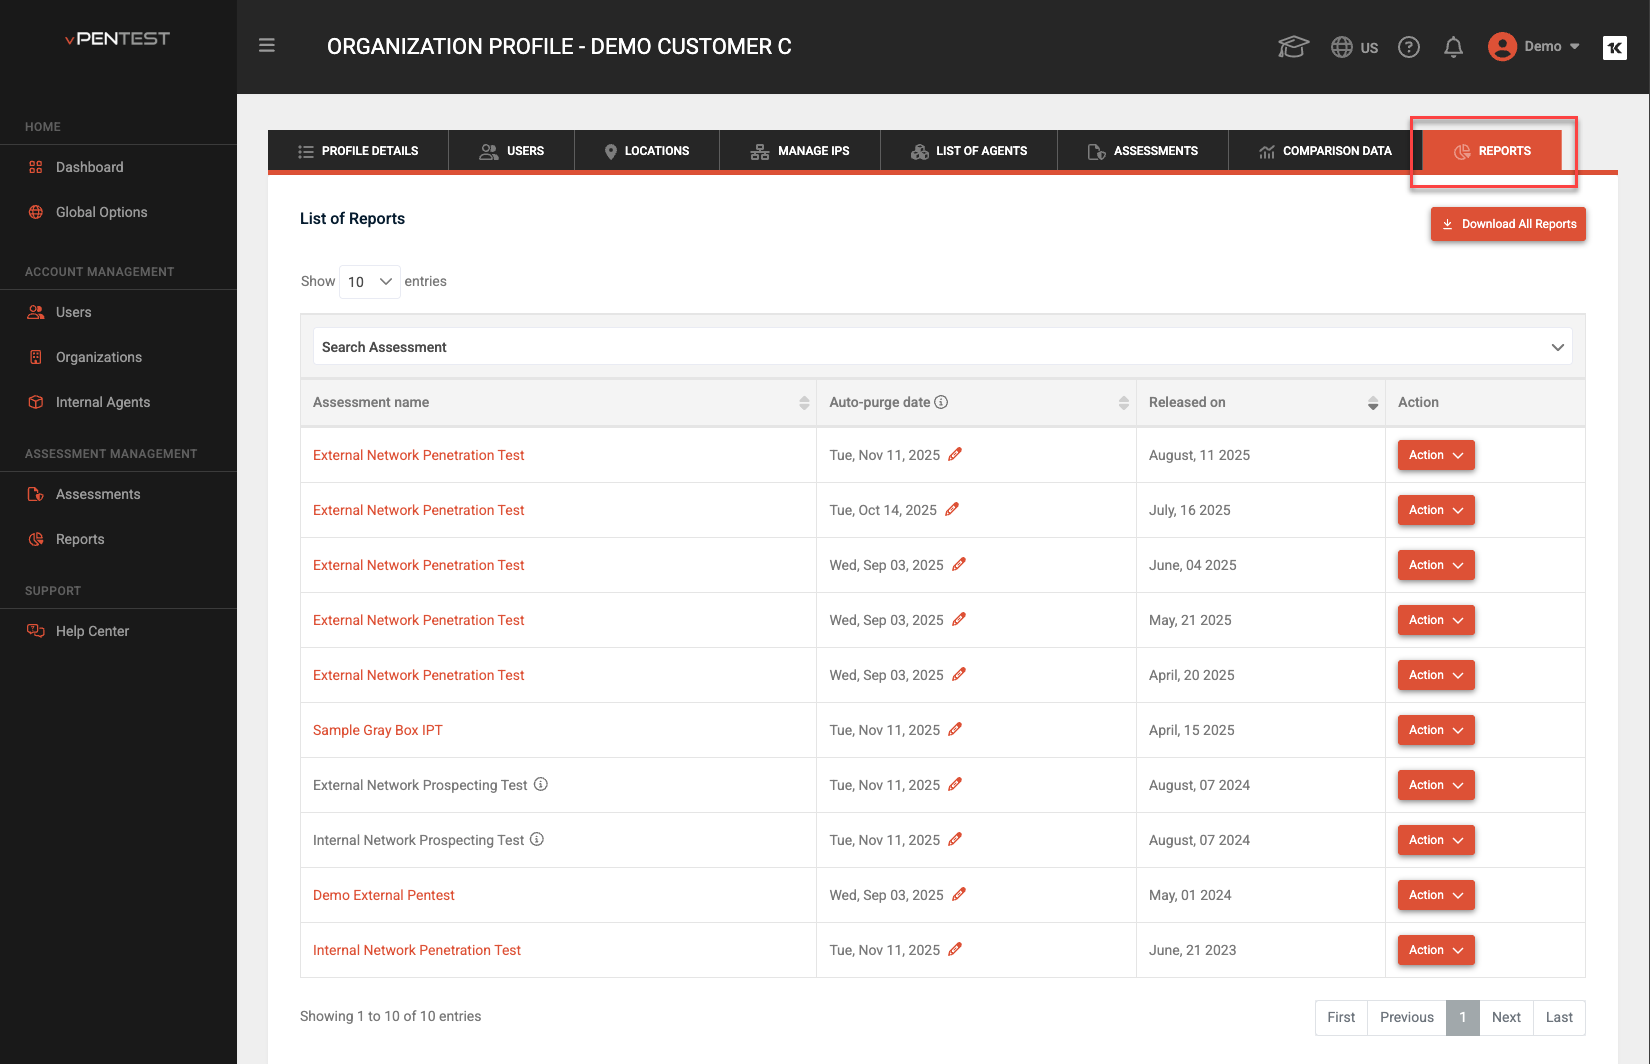Switch to the Profile Details tab

(x=358, y=151)
